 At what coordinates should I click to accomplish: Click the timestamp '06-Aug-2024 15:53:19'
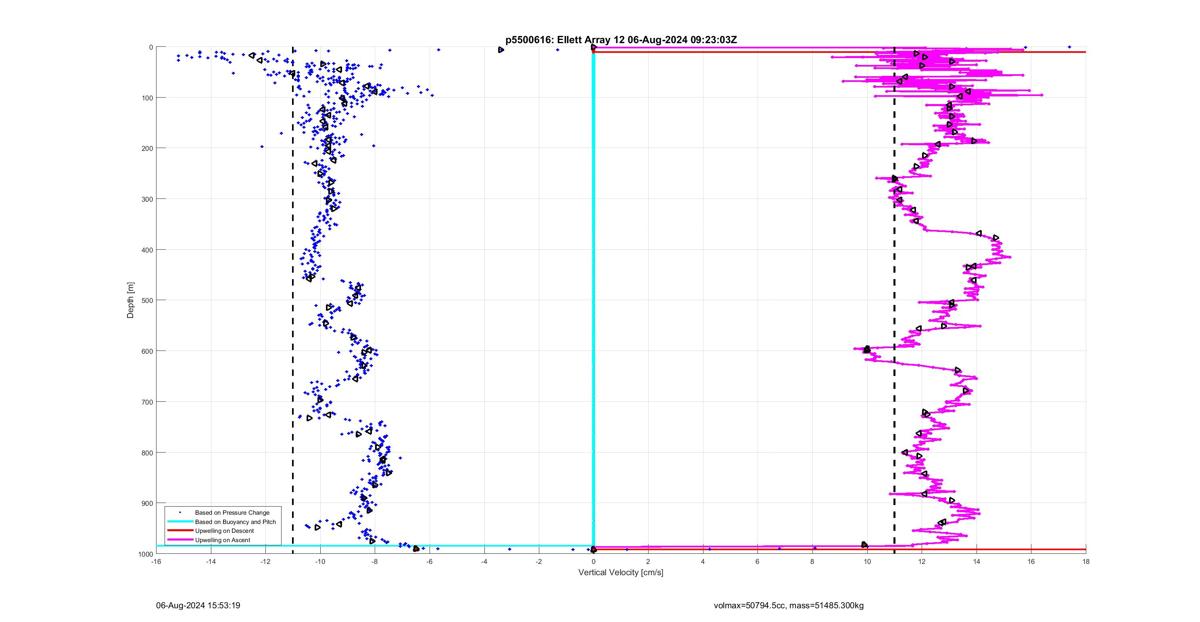coord(197,605)
